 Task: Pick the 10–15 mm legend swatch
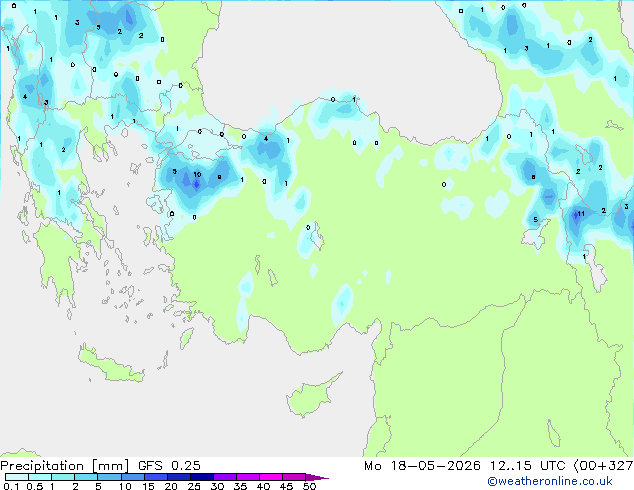(x=132, y=477)
